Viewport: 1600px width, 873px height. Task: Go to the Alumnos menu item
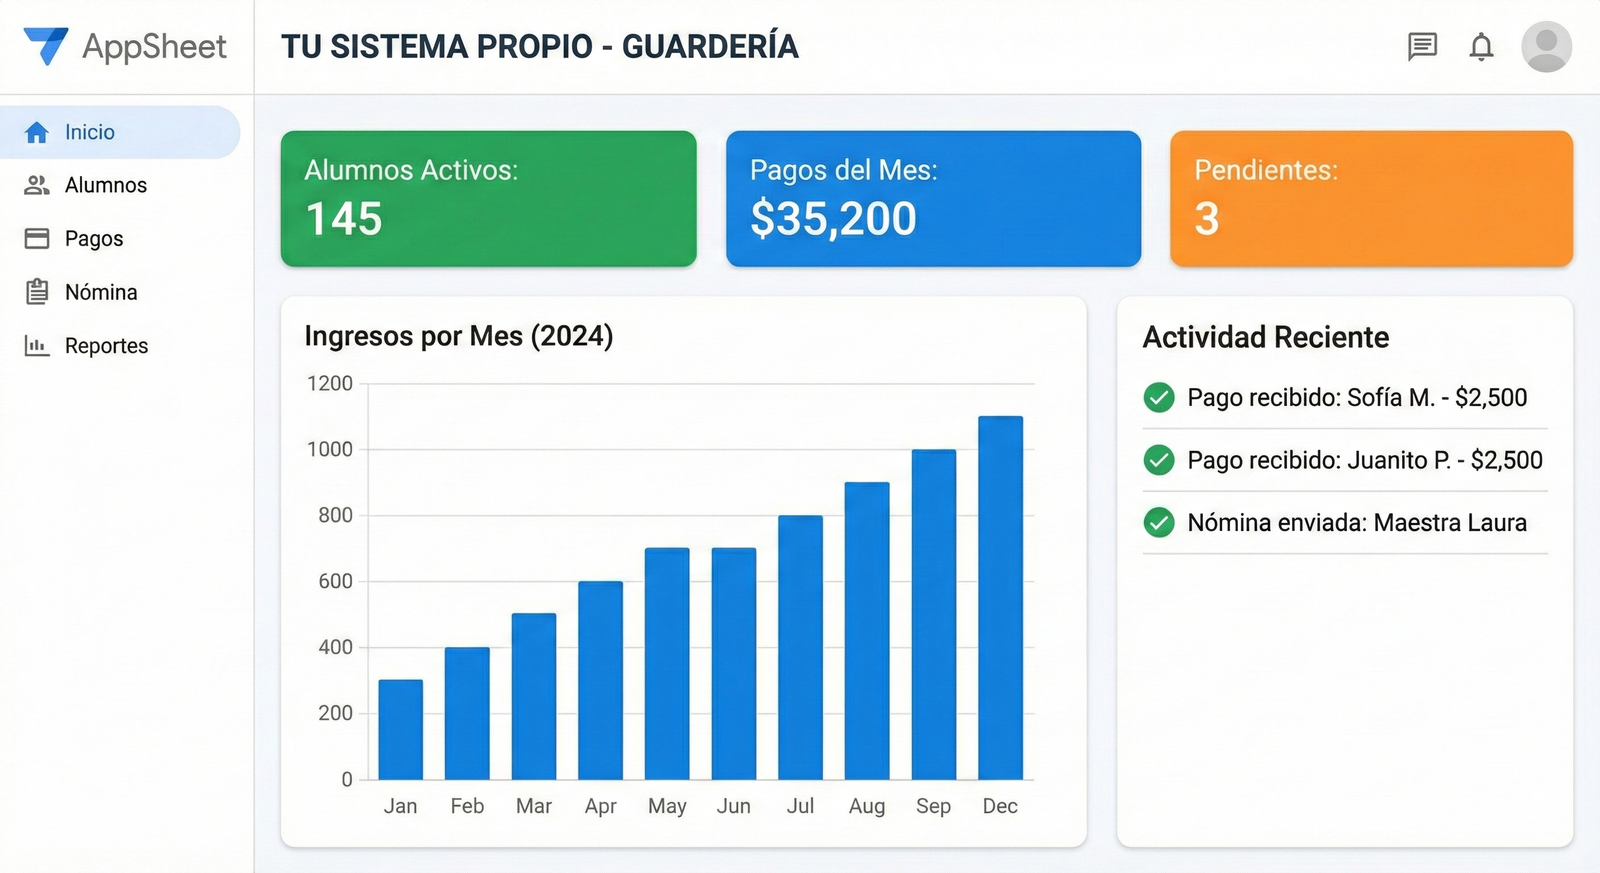105,185
